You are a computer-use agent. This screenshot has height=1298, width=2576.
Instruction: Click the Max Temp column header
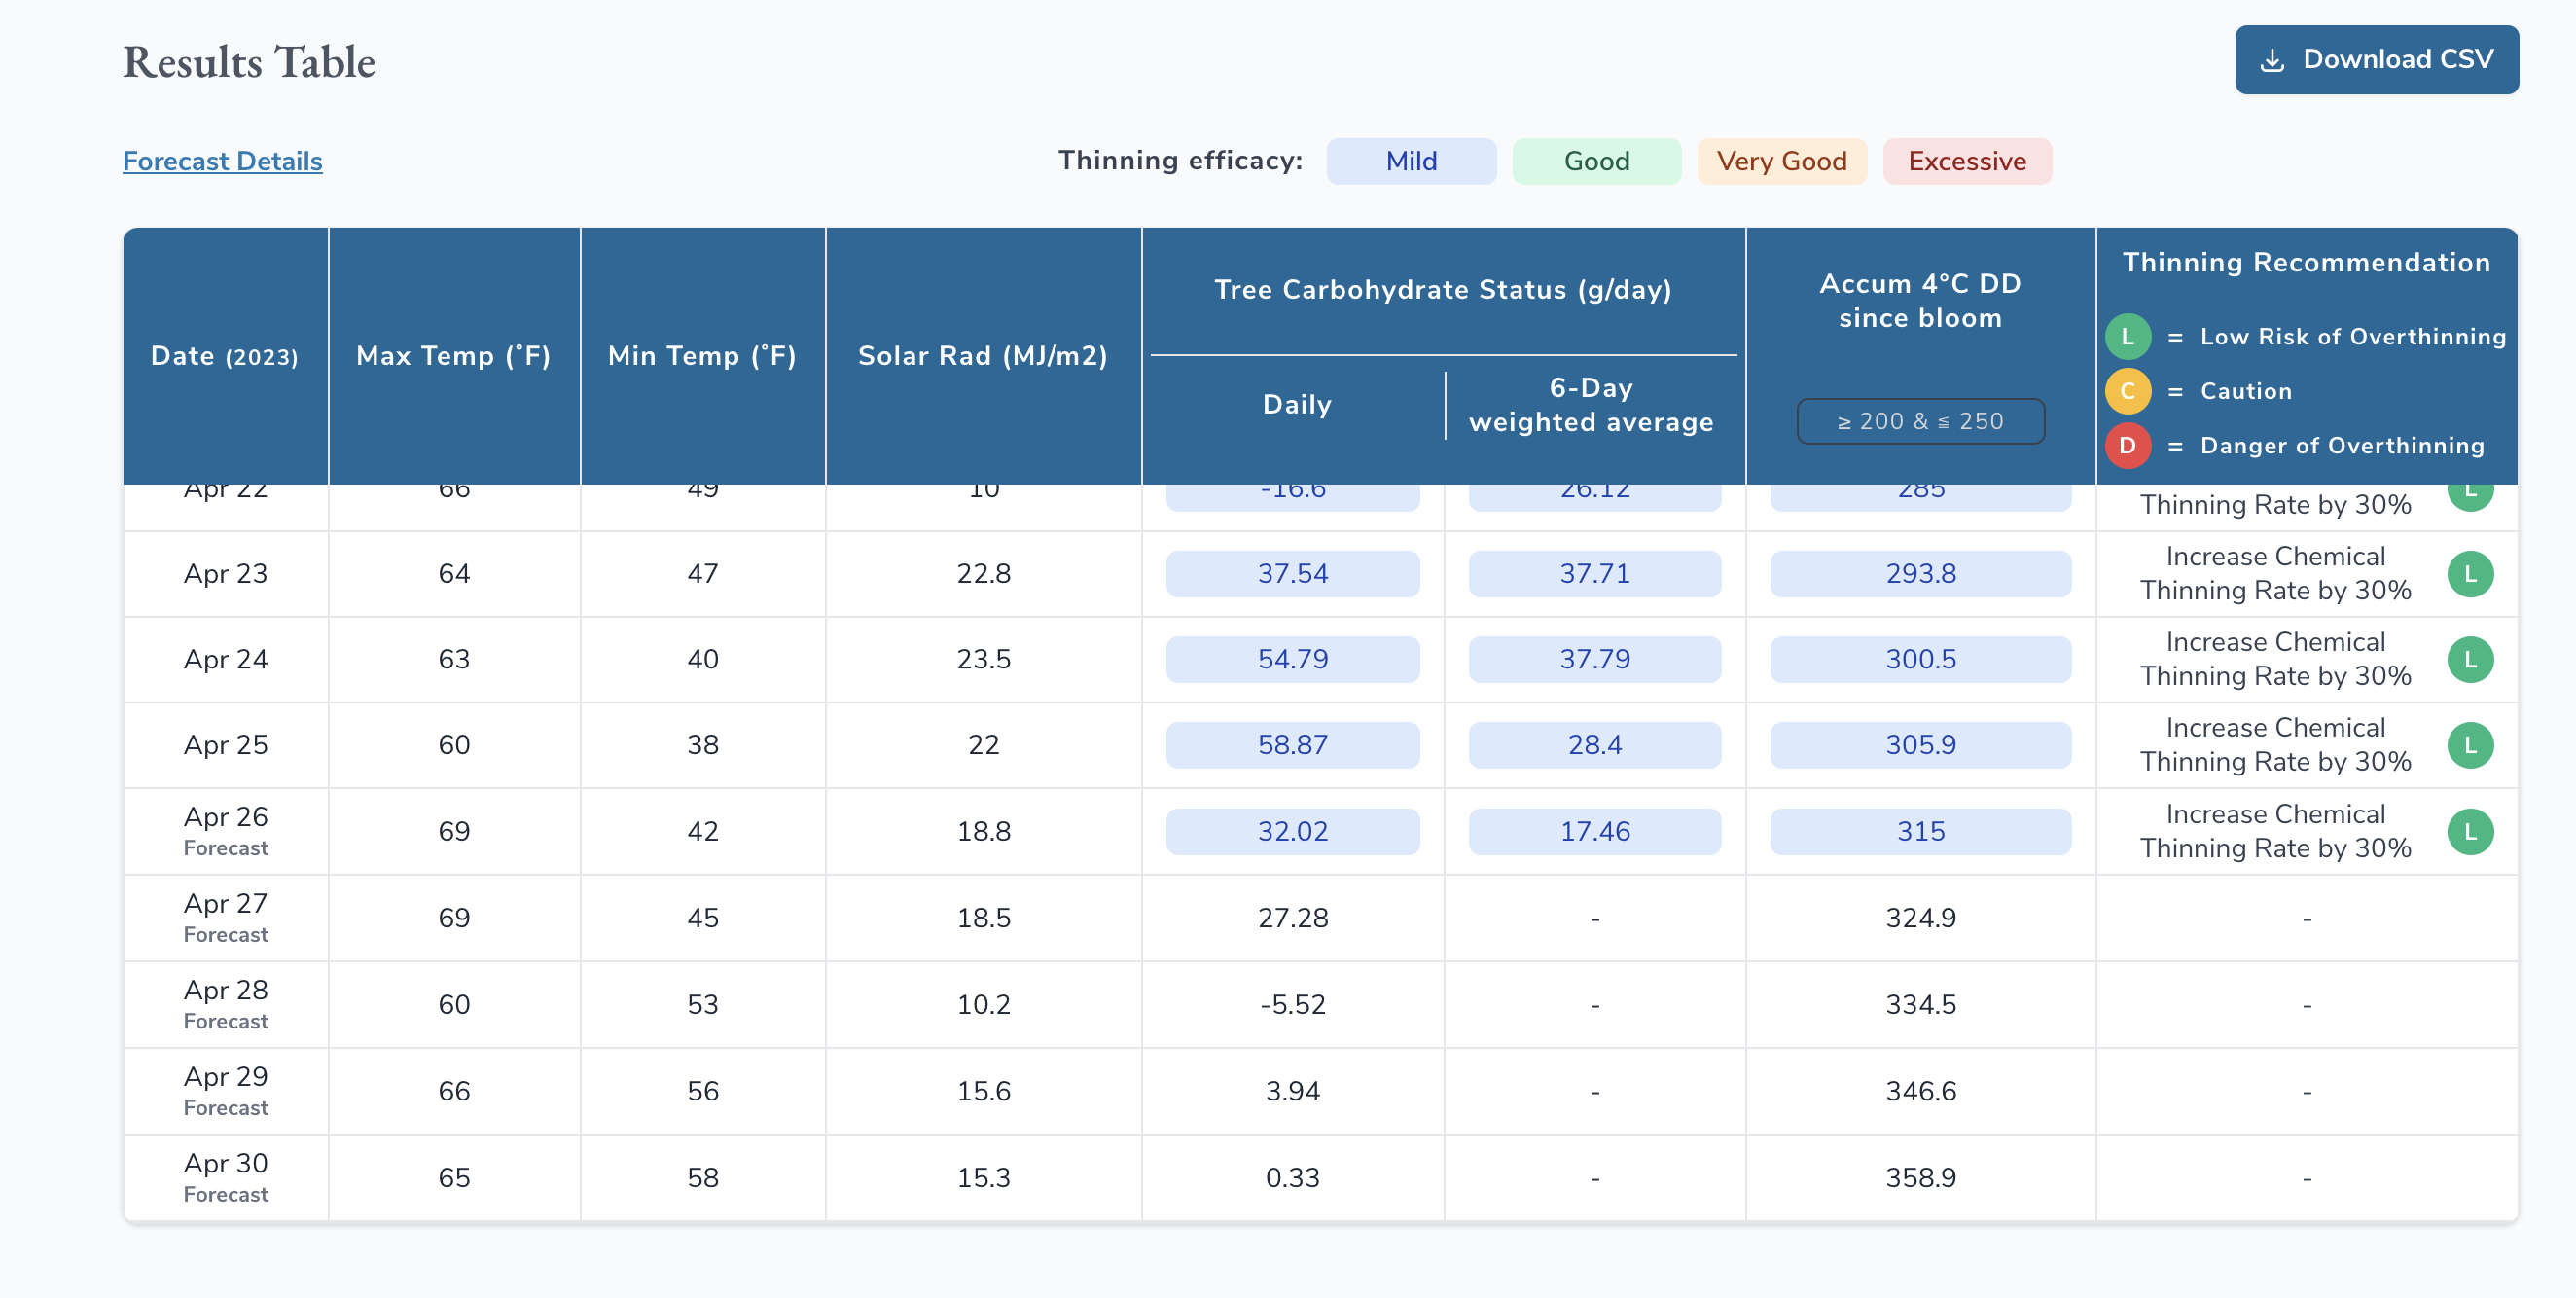click(453, 356)
